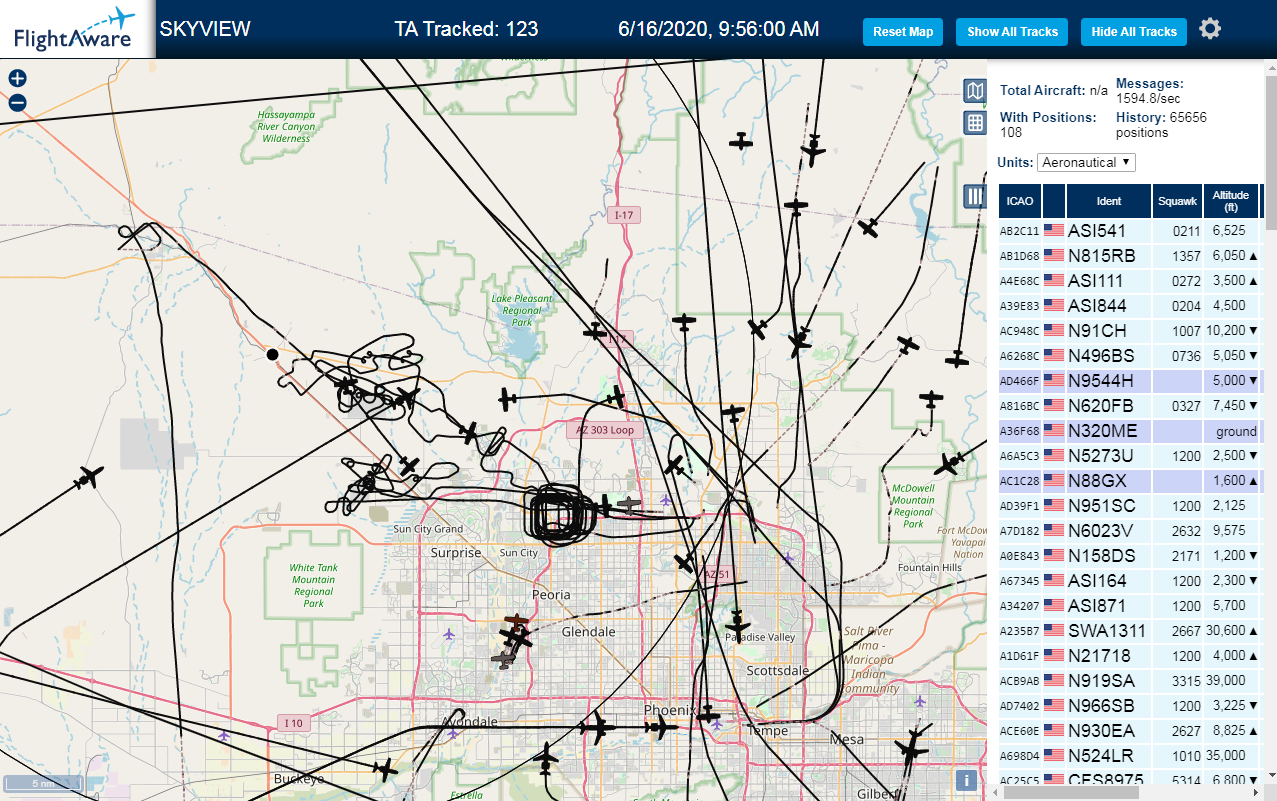Open the Units dropdown
The height and width of the screenshot is (801, 1277).
[x=1086, y=162]
